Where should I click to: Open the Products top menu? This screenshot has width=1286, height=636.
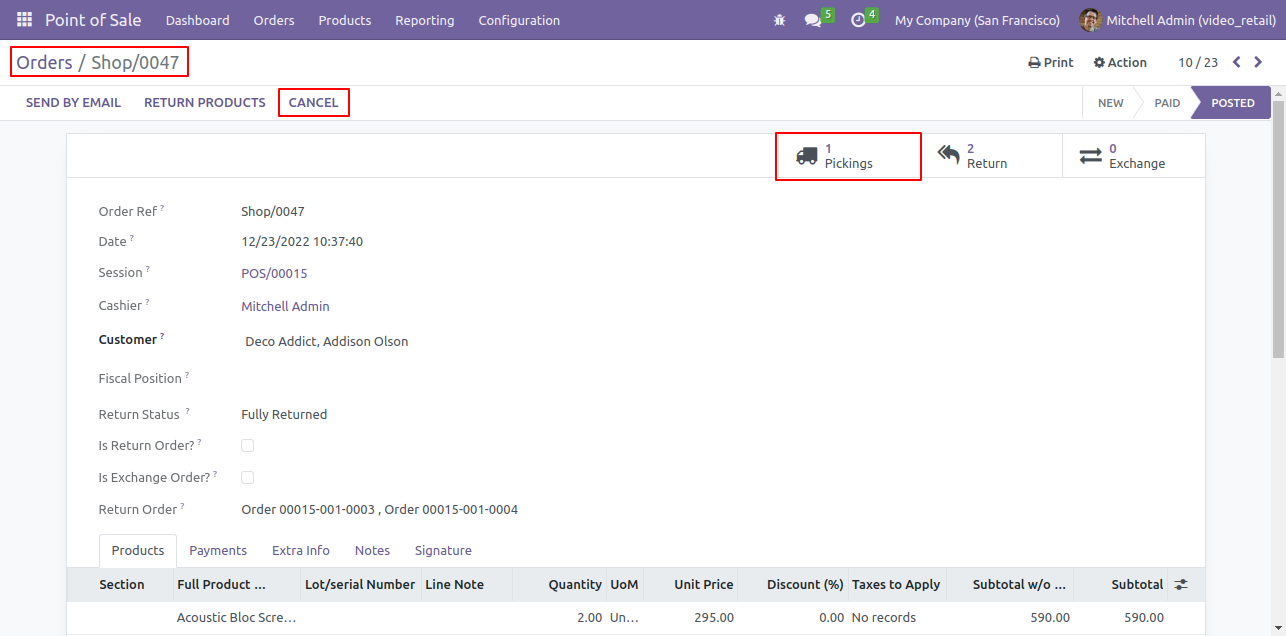click(345, 20)
